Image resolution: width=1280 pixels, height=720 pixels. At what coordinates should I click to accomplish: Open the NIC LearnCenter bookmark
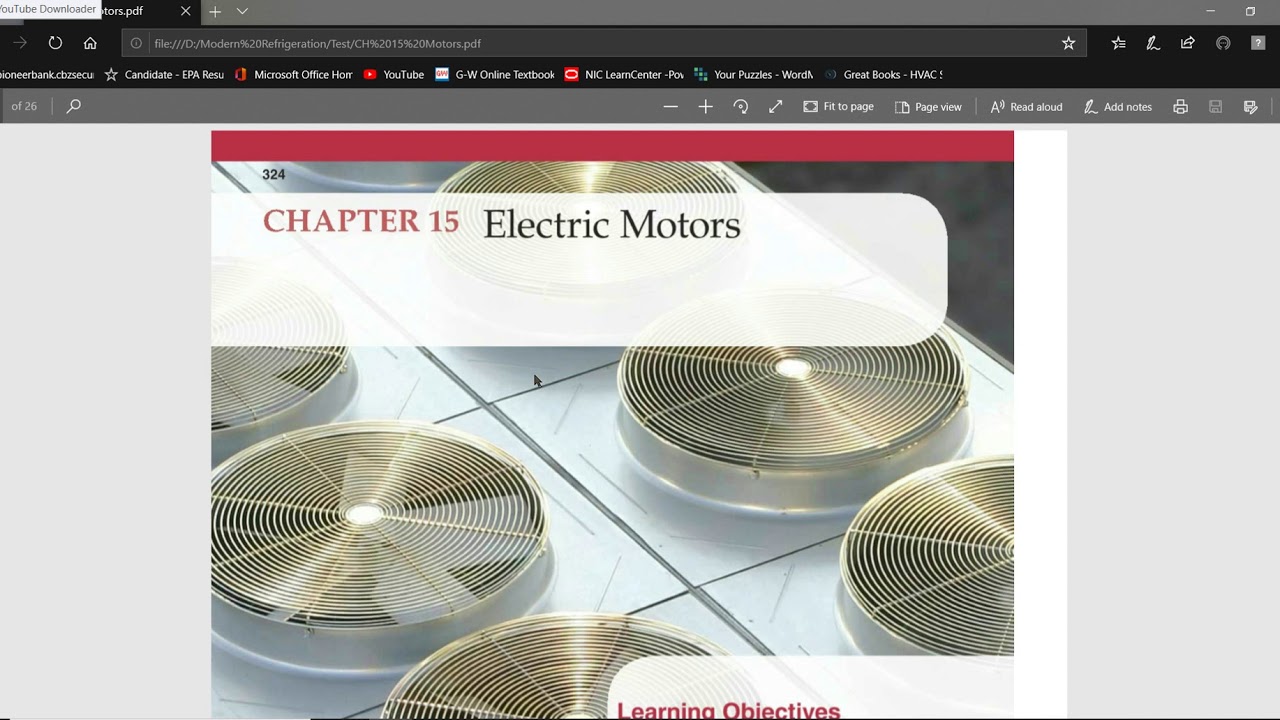click(x=625, y=74)
